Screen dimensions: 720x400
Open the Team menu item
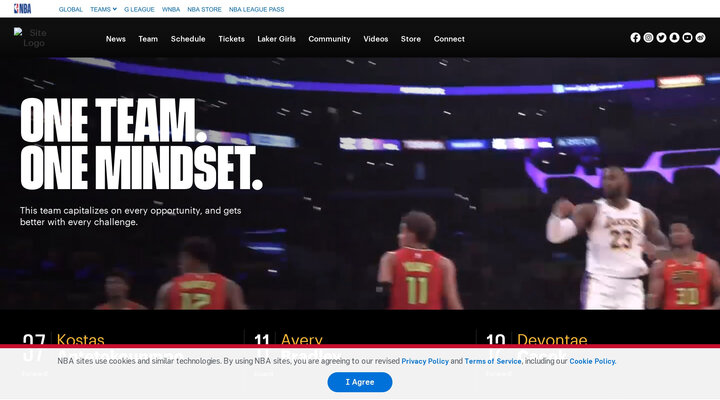pos(148,39)
